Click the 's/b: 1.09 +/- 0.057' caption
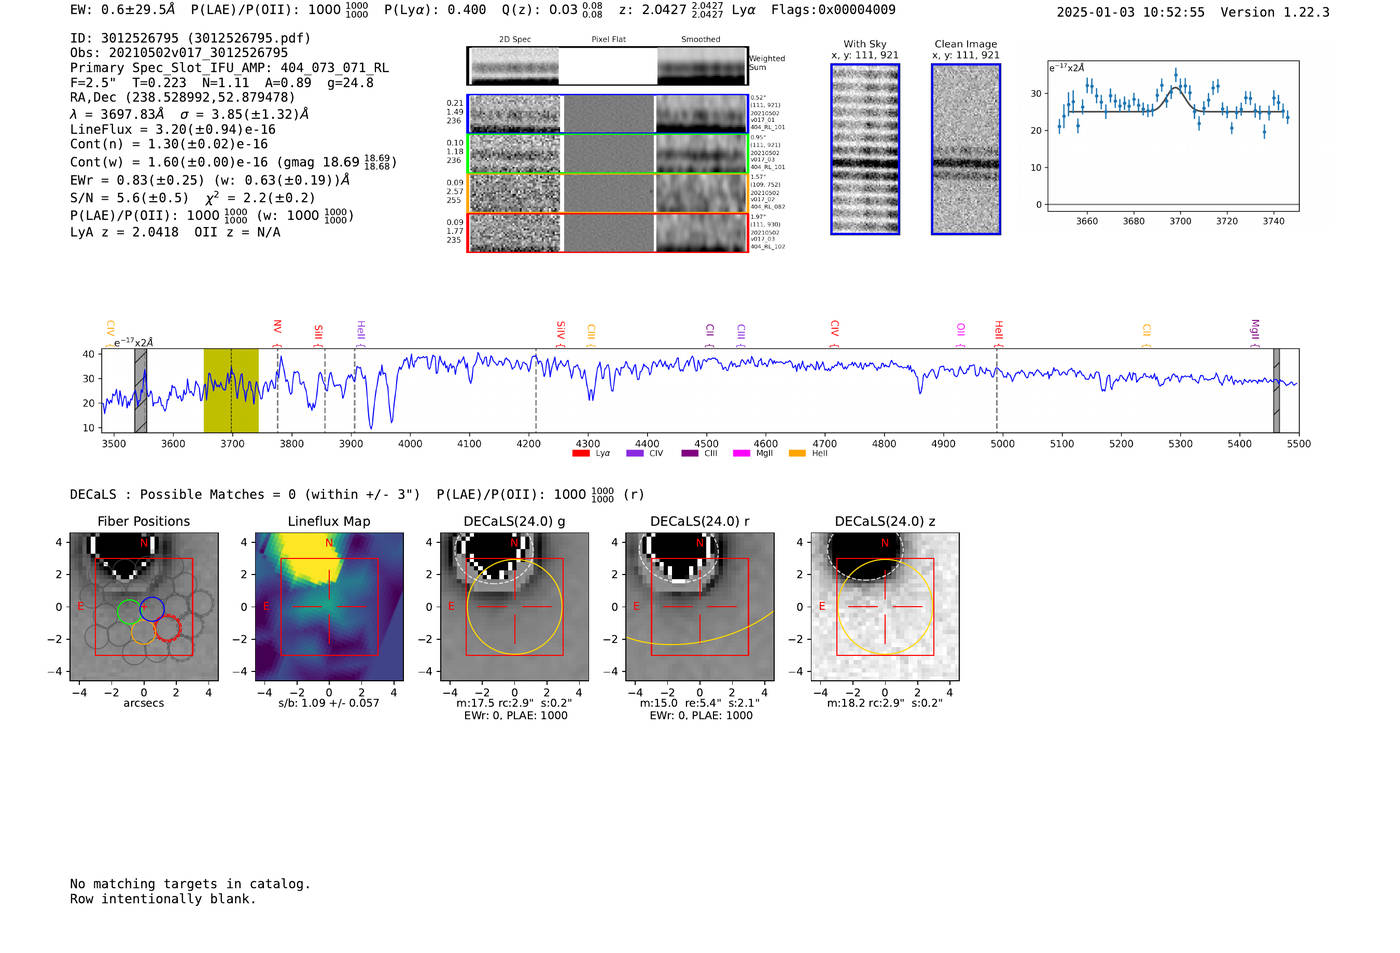The width and height of the screenshot is (1400, 953). tap(329, 703)
